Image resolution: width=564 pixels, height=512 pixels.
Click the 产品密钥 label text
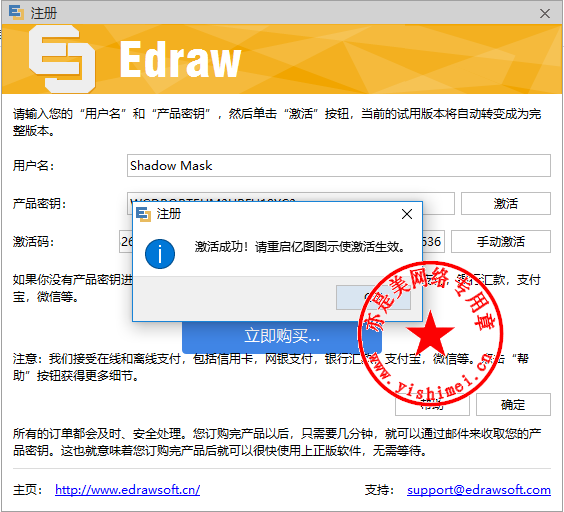pos(39,204)
